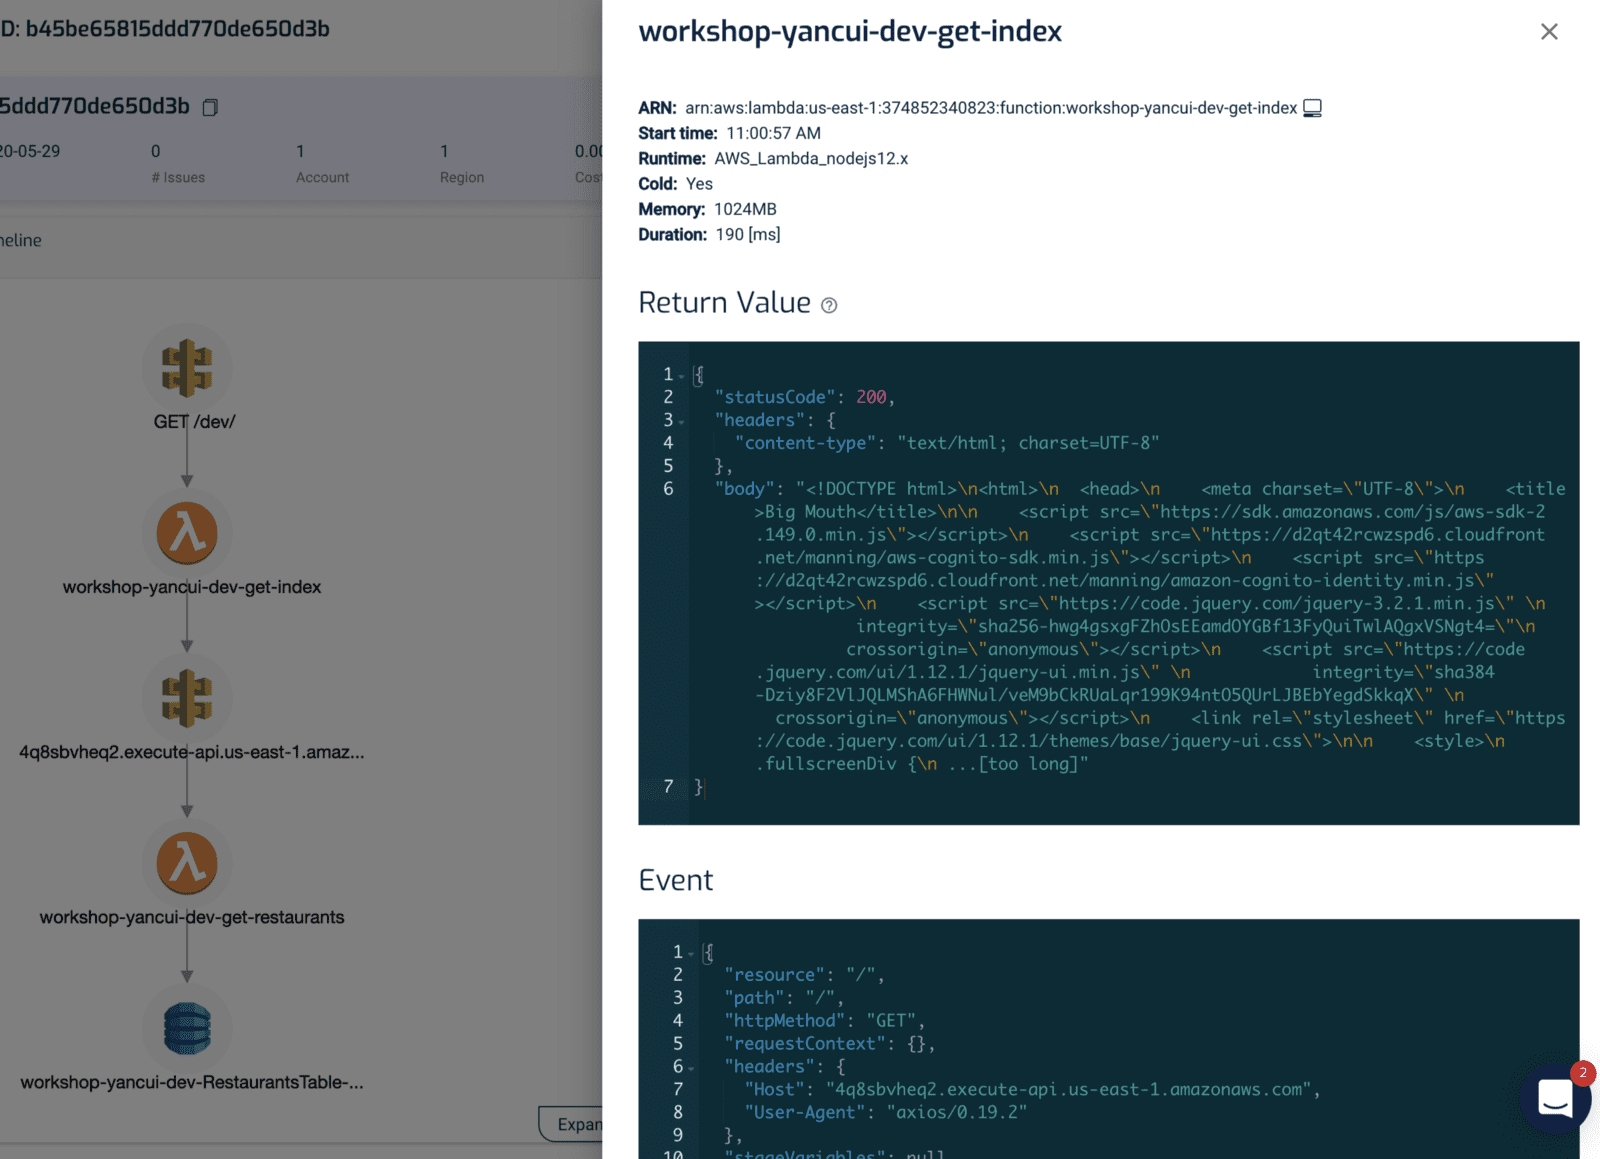Select the workshop-yancui-dev-get-index Lambda node

(x=187, y=533)
